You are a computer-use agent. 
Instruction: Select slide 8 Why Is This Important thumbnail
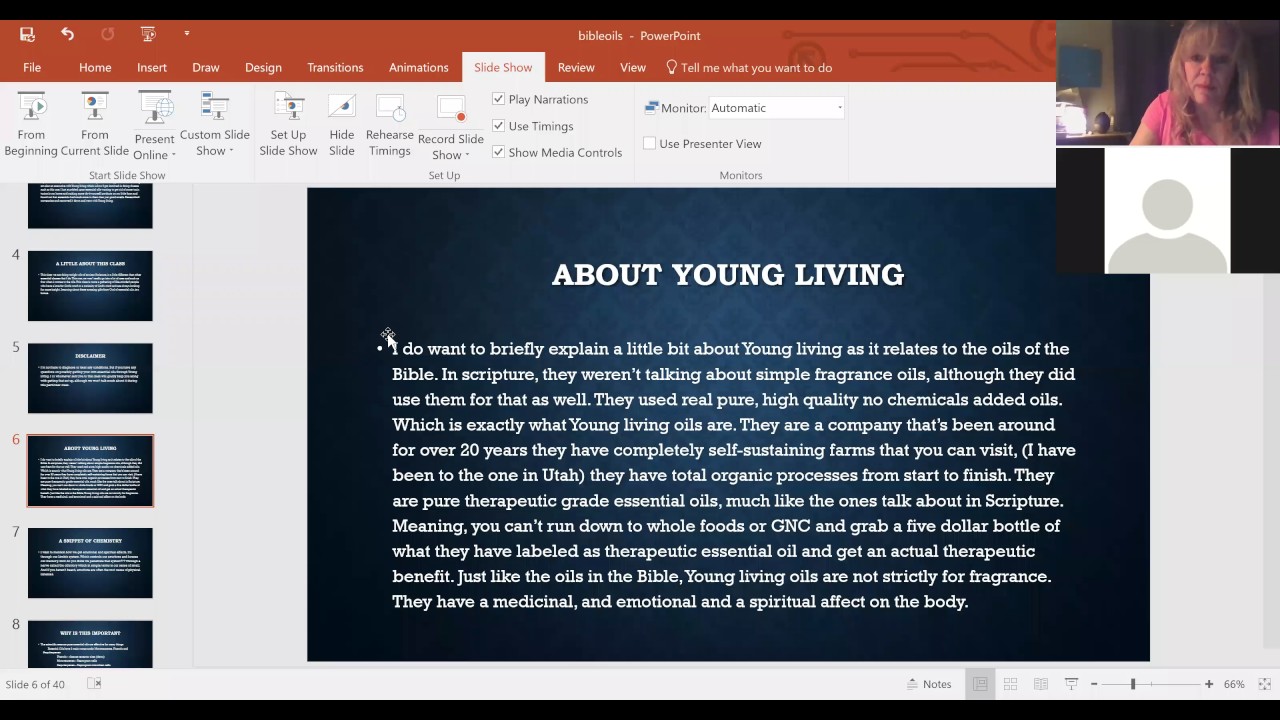click(x=90, y=644)
